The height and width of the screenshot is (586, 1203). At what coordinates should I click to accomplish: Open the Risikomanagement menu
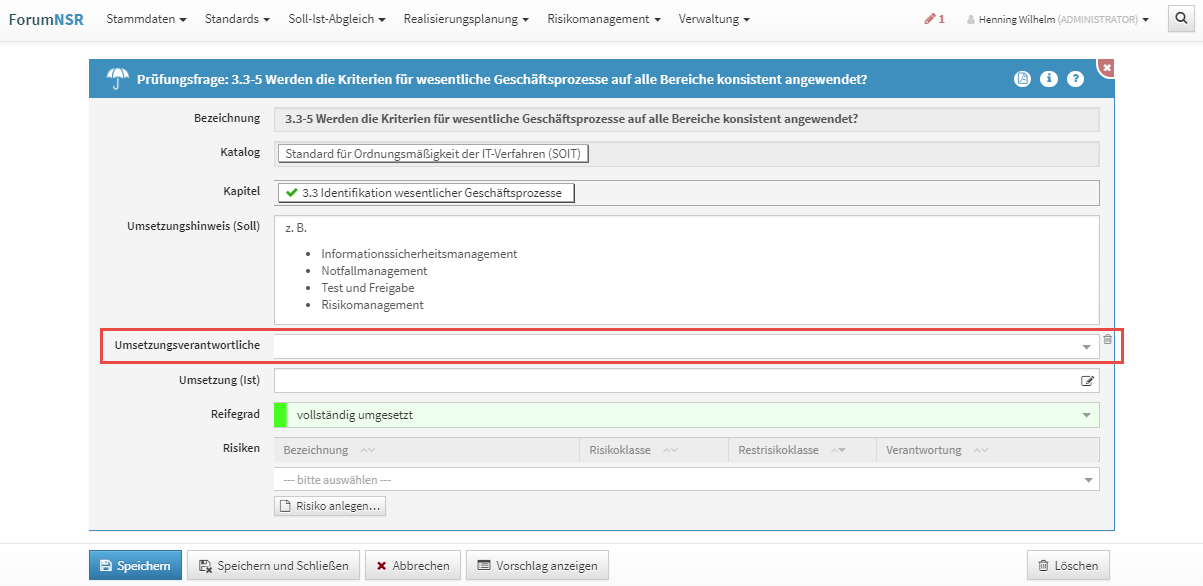pos(604,19)
